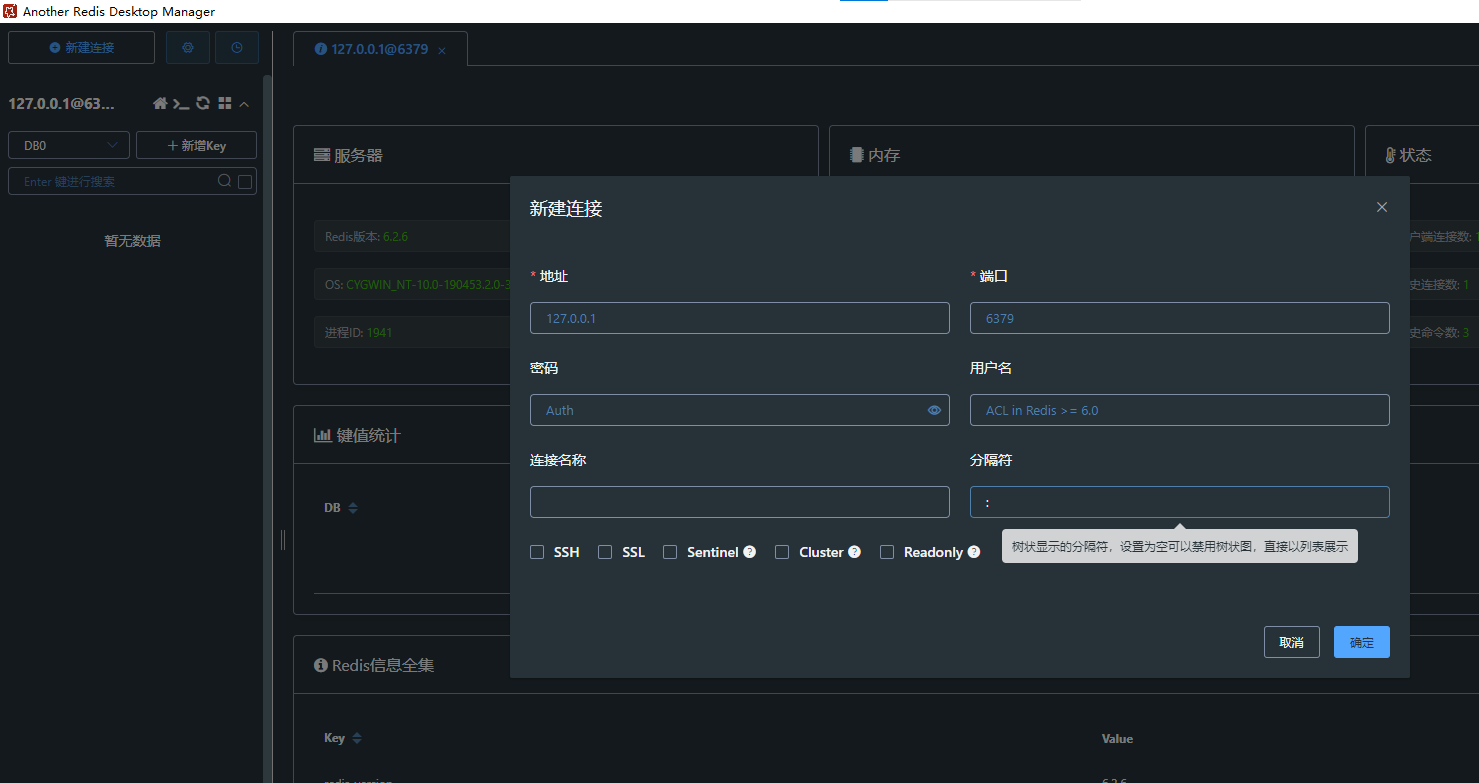Go to connection home icon
The image size is (1479, 783).
tap(160, 103)
